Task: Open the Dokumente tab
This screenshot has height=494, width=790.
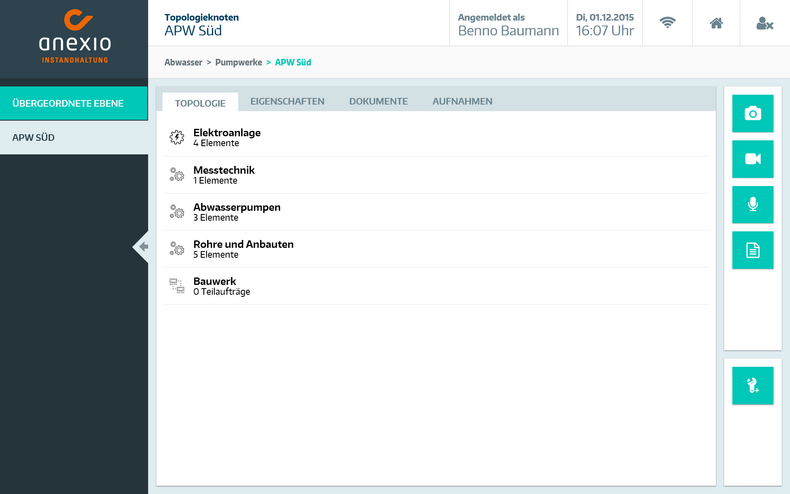Action: pyautogui.click(x=378, y=102)
